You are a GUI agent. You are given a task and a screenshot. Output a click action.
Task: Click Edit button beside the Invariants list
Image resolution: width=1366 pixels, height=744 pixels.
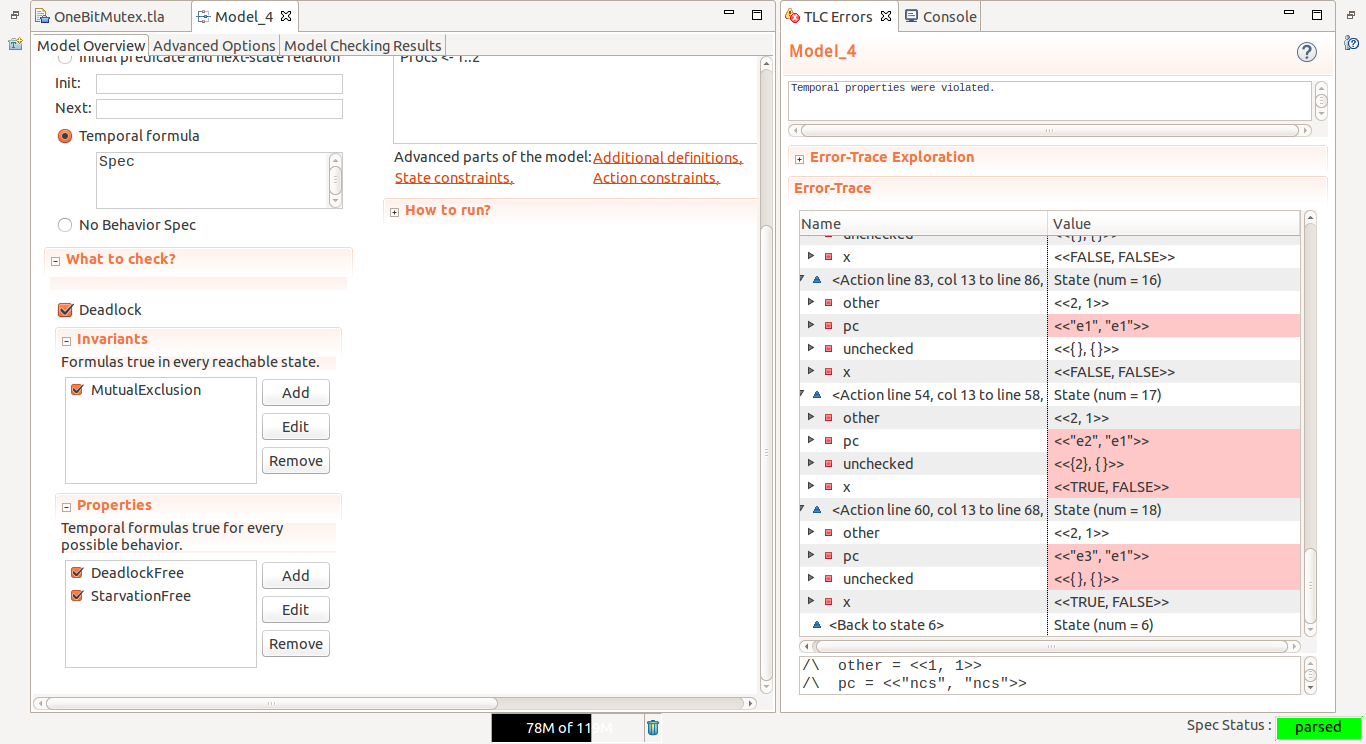(x=296, y=427)
